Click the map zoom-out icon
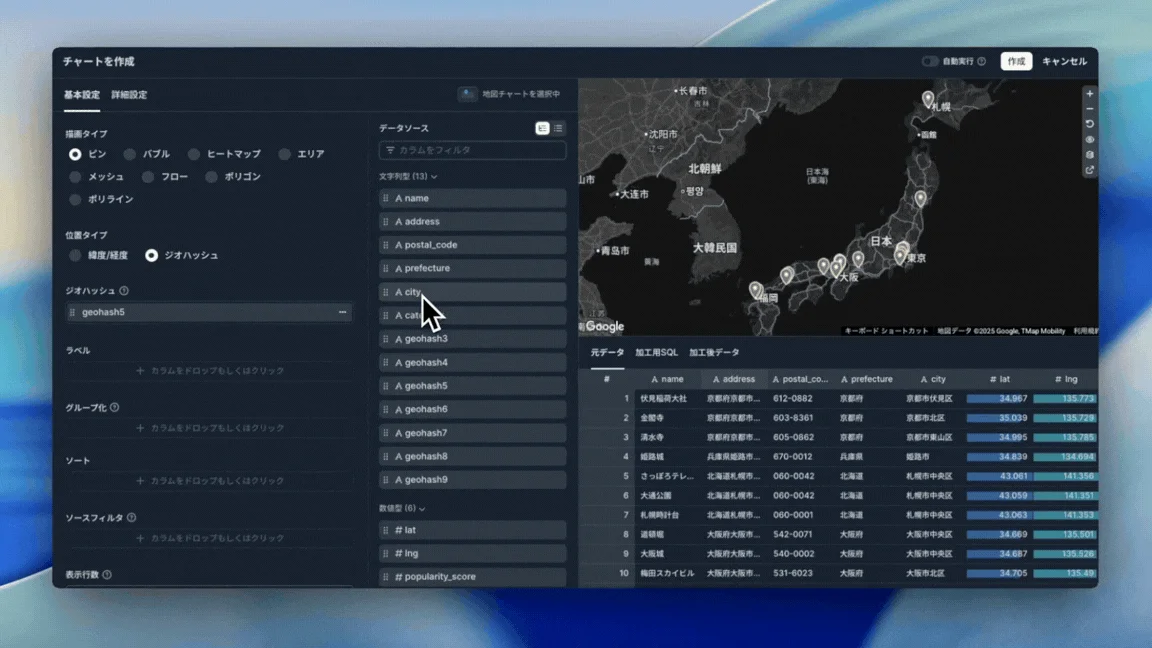Viewport: 1152px width, 648px height. click(x=1088, y=108)
